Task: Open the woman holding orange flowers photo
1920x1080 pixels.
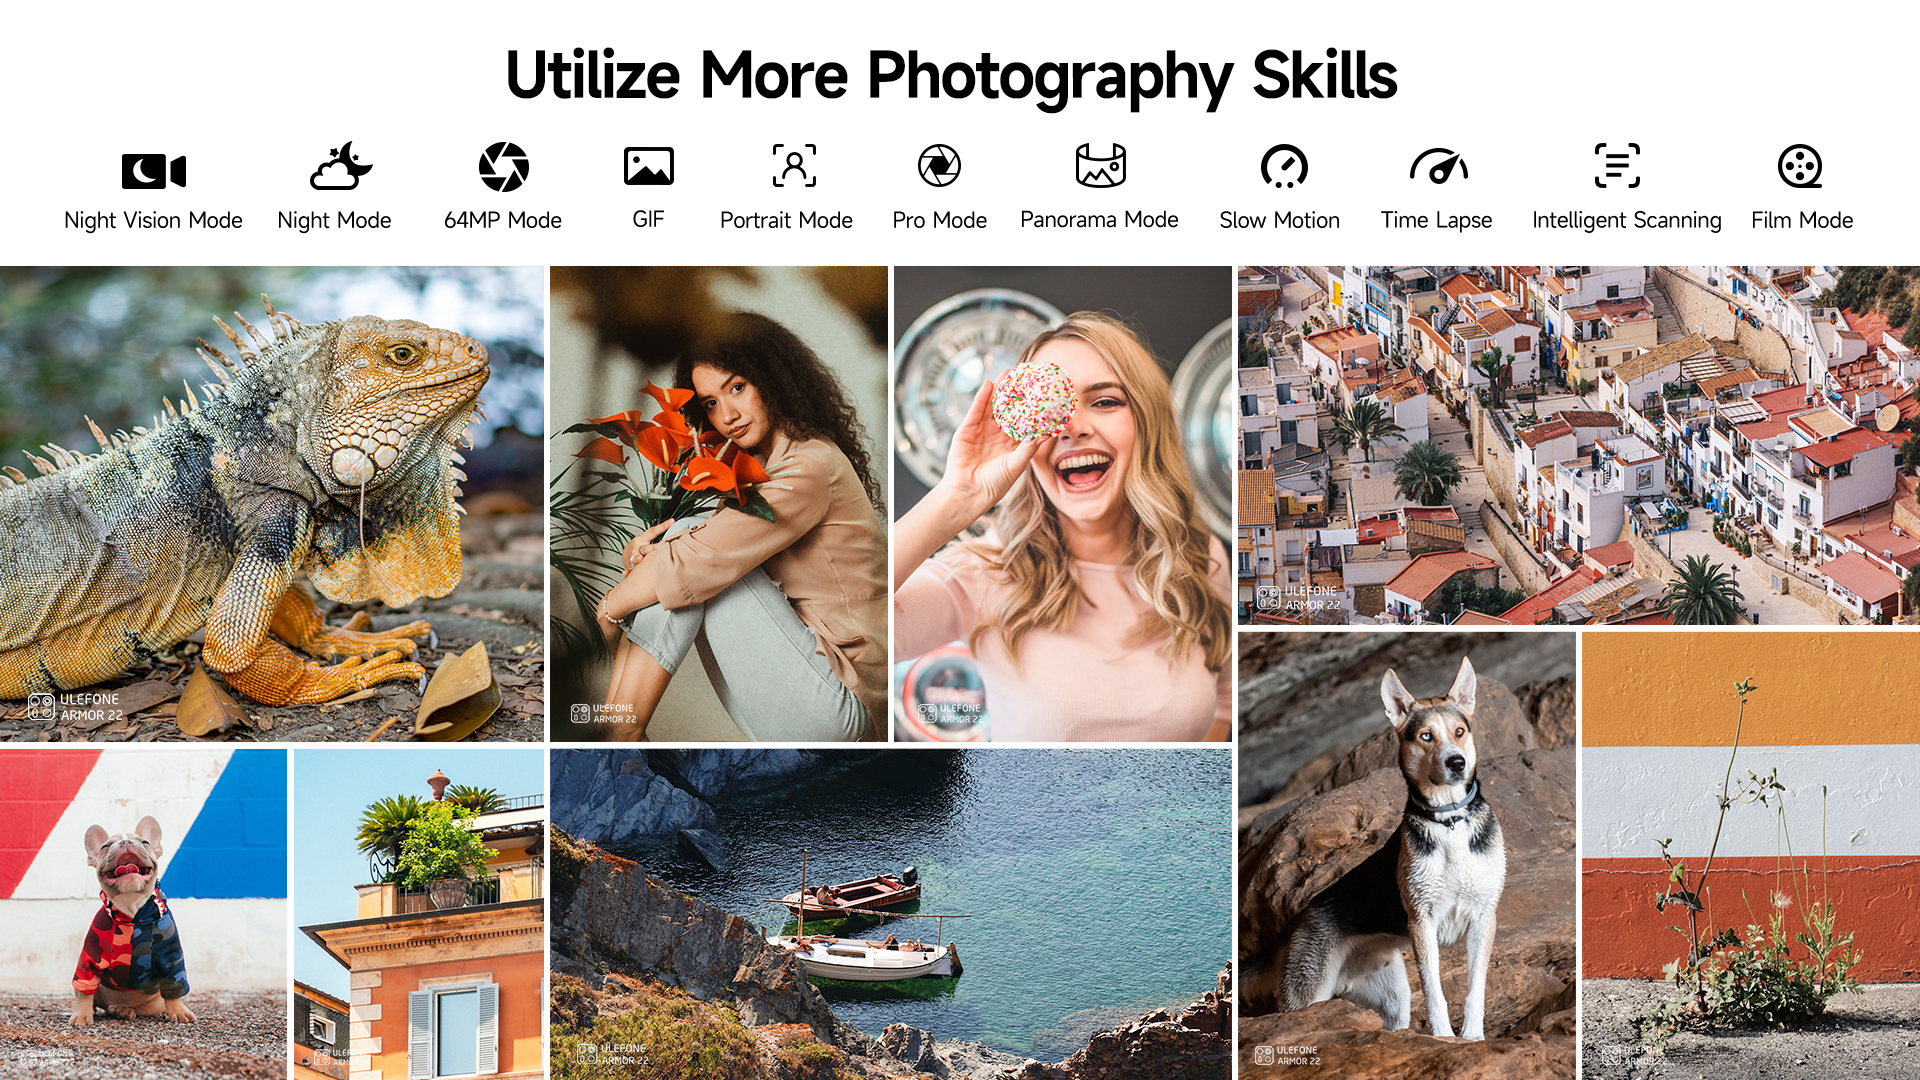Action: [x=718, y=503]
